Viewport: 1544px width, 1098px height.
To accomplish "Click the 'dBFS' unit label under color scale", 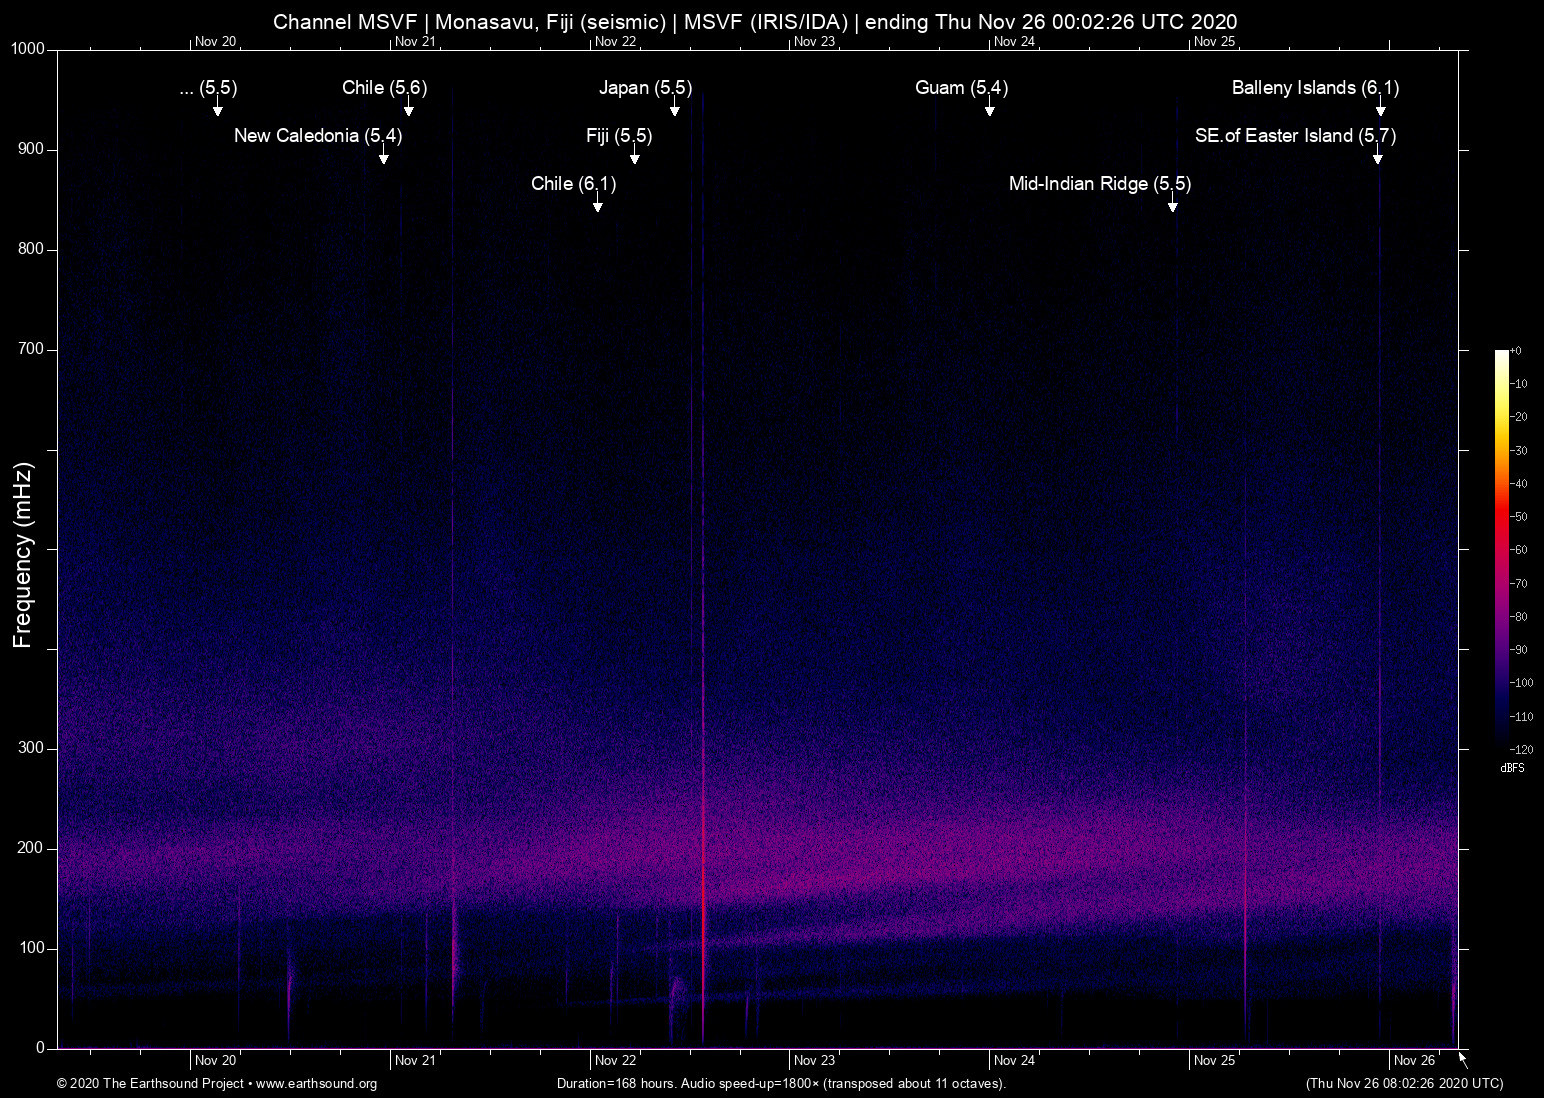I will coord(1512,768).
